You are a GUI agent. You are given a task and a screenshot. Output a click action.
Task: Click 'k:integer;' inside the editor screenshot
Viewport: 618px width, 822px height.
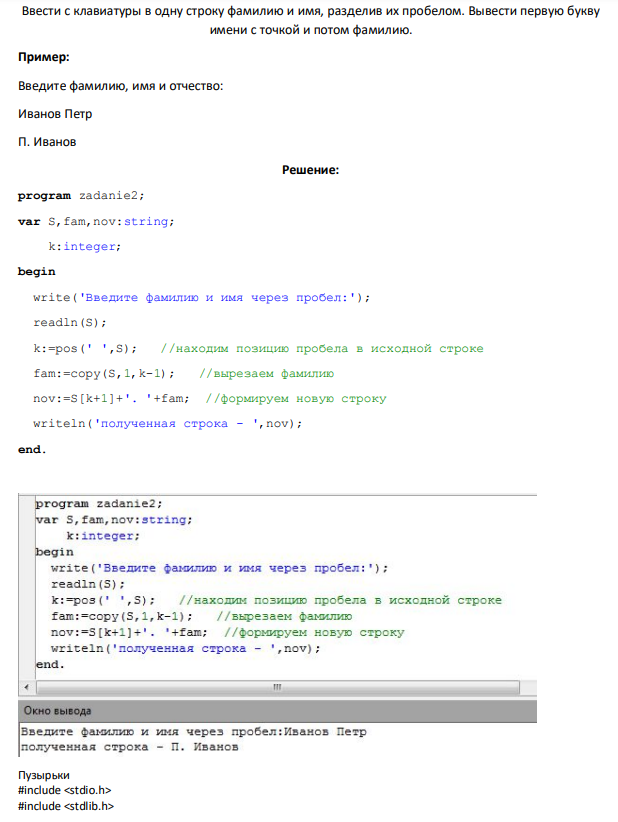click(103, 536)
